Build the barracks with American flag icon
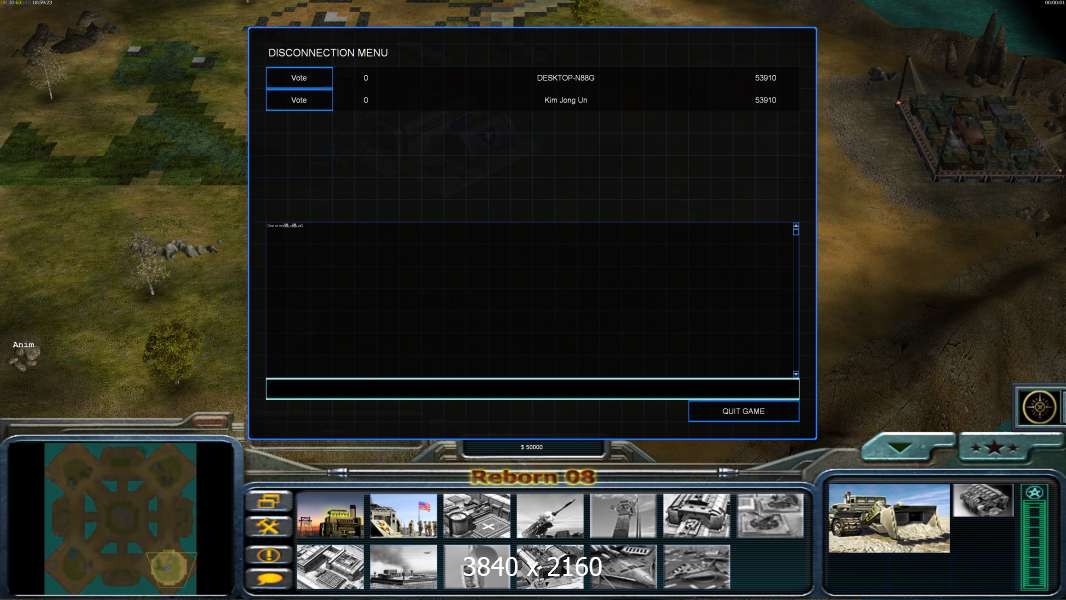This screenshot has width=1066, height=600. pos(403,516)
